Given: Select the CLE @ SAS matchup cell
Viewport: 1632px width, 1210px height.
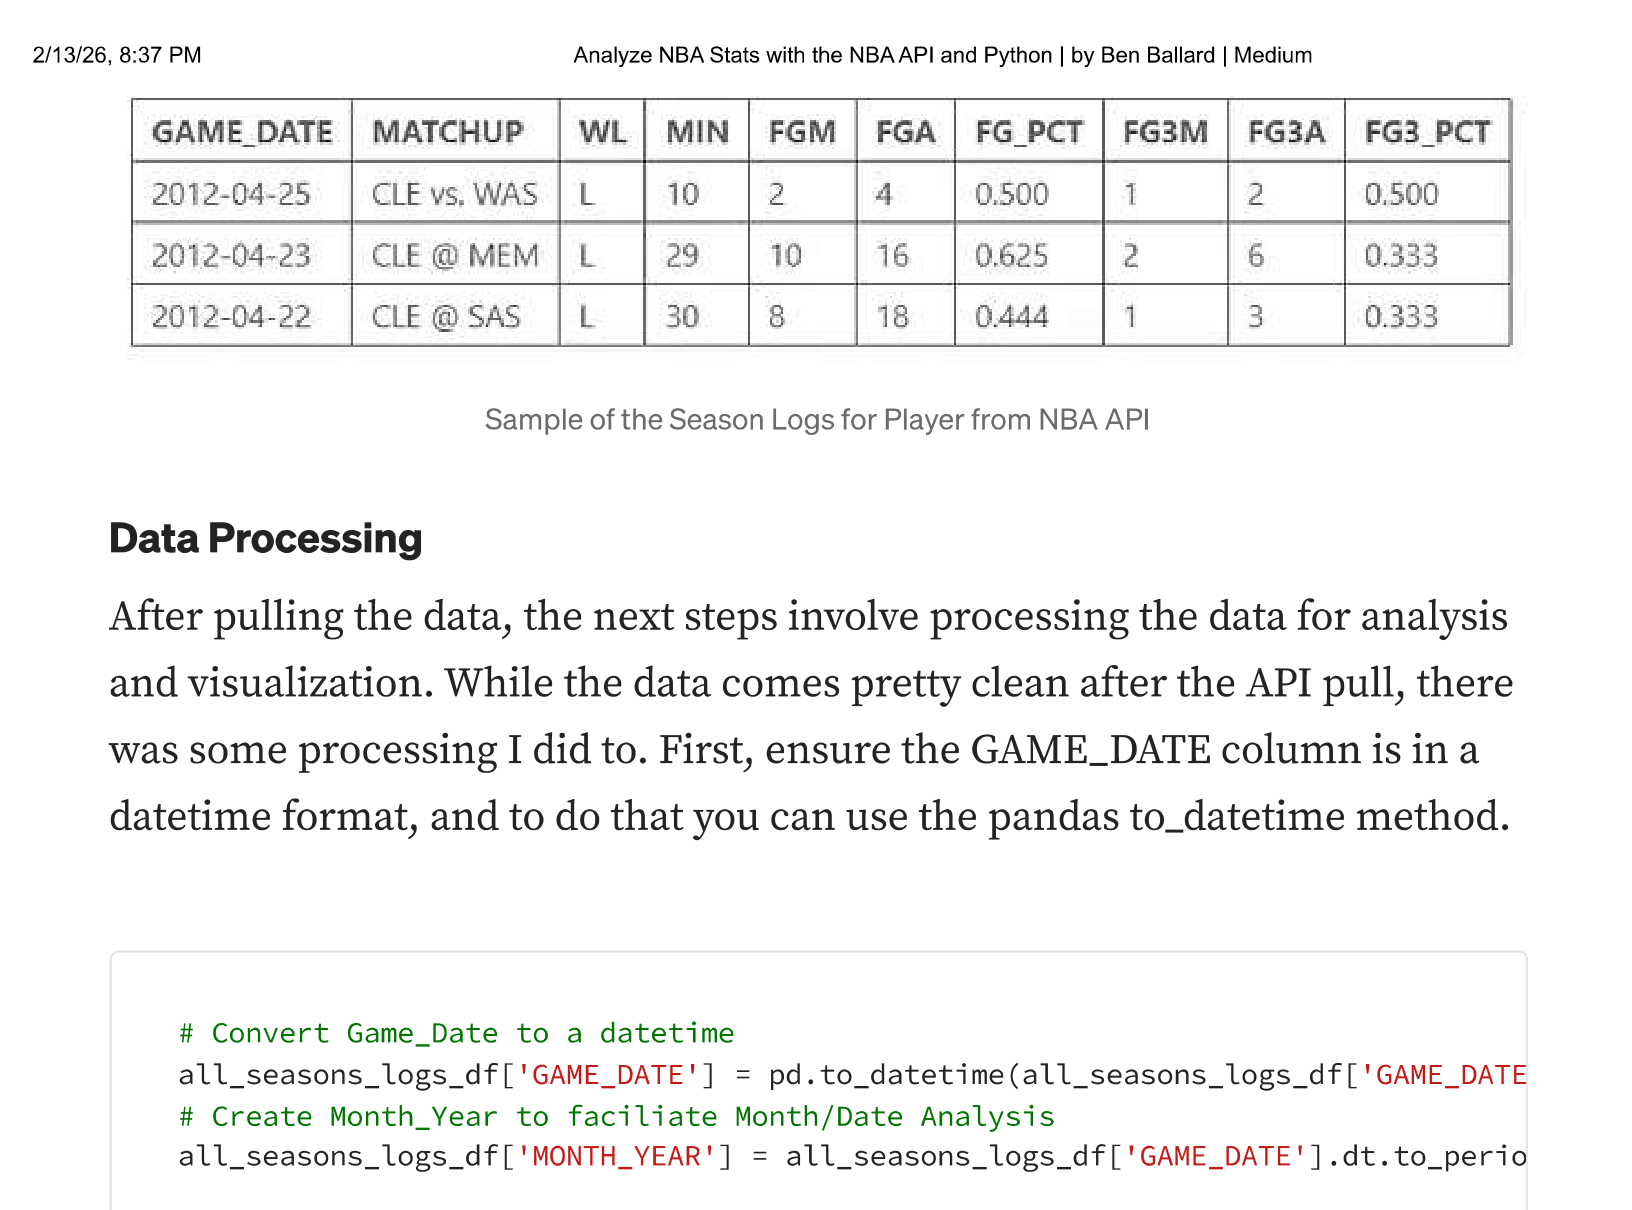Looking at the screenshot, I should tap(446, 317).
